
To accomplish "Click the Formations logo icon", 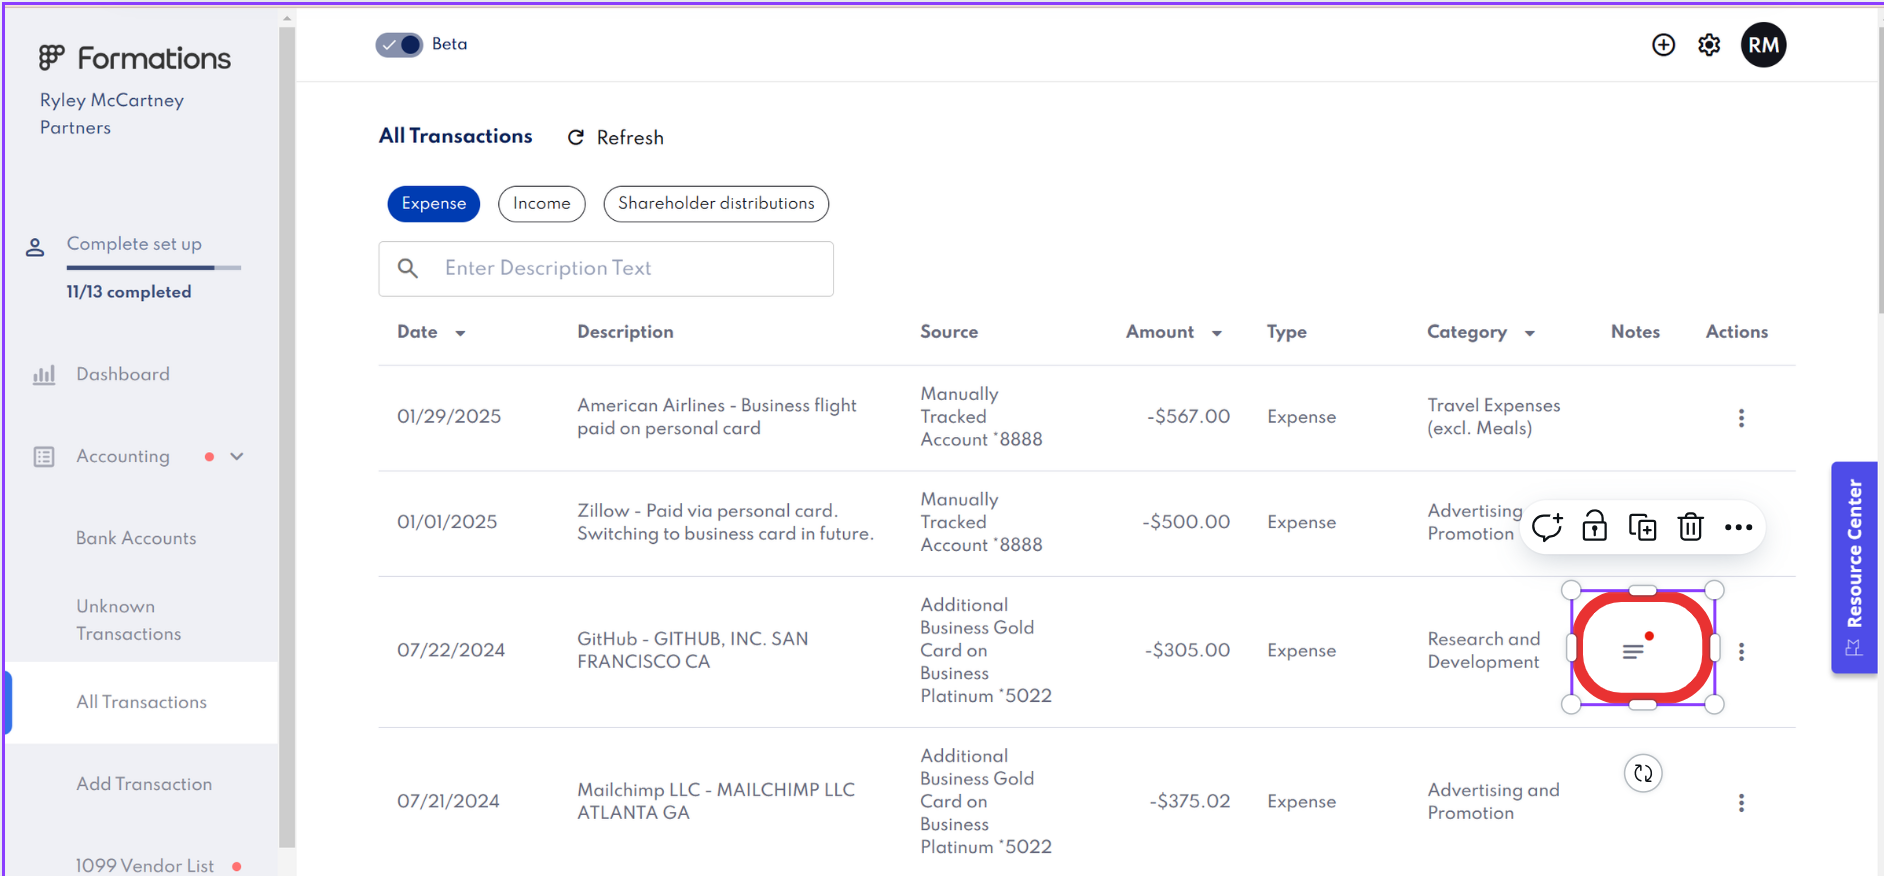I will 52,58.
